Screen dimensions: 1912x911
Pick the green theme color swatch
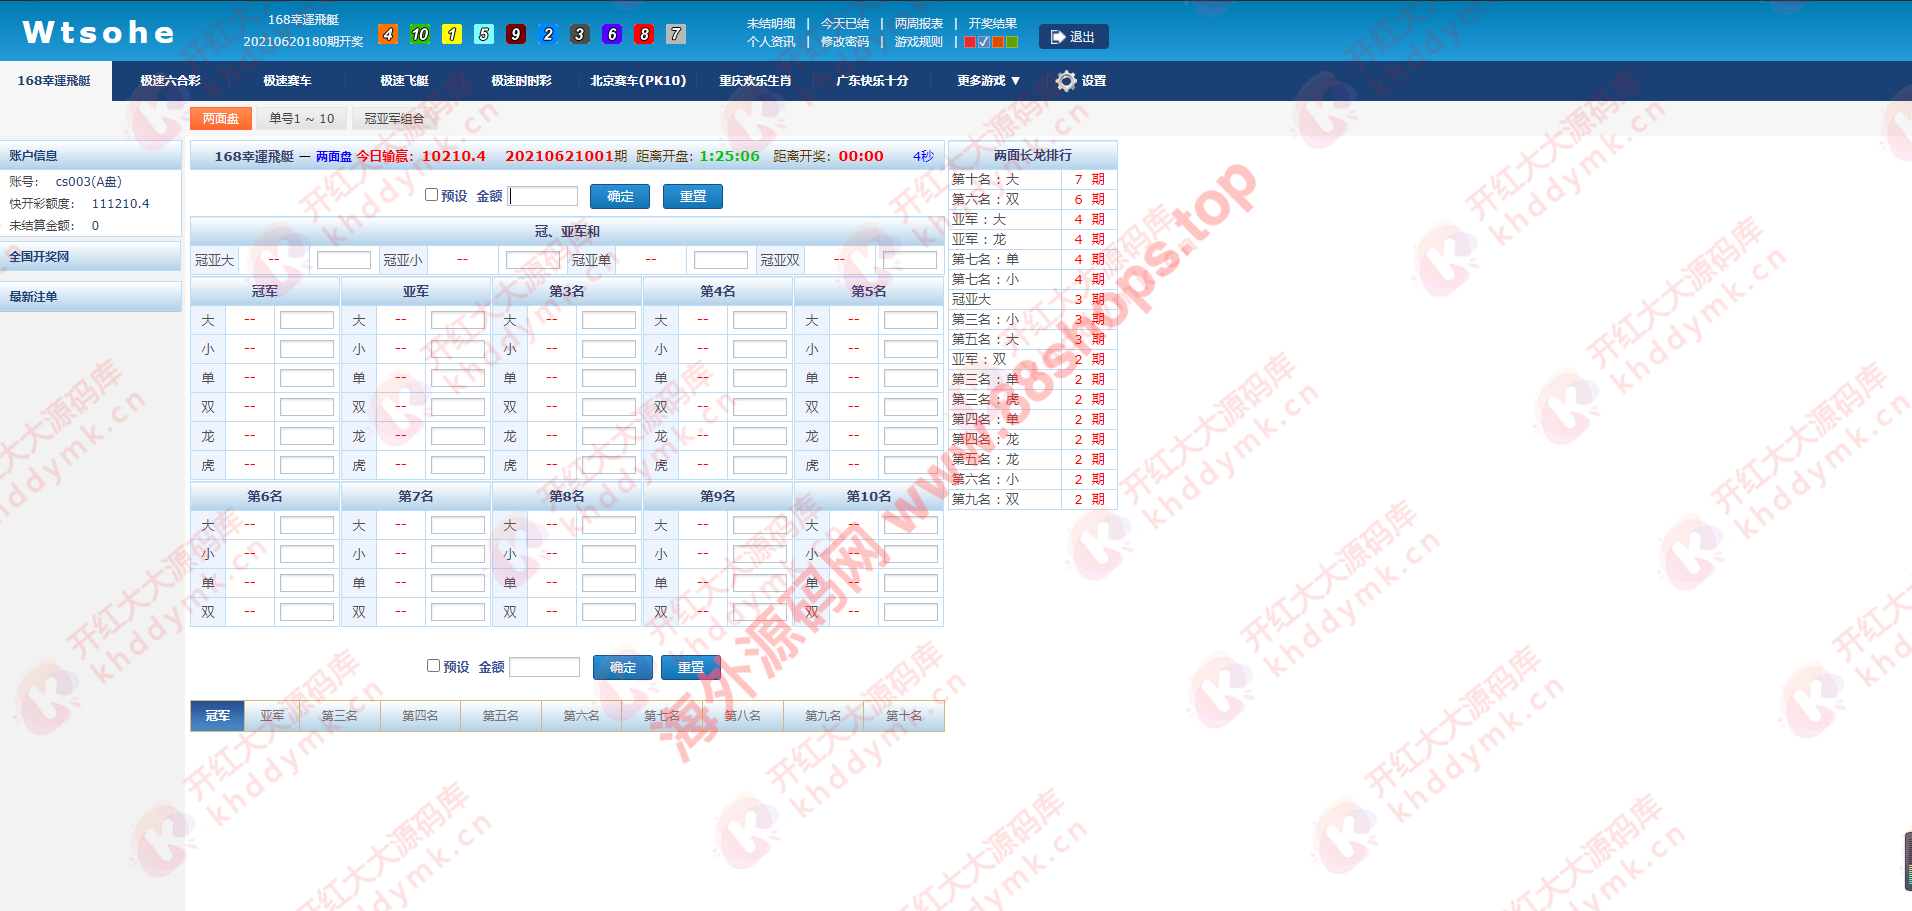click(1012, 42)
